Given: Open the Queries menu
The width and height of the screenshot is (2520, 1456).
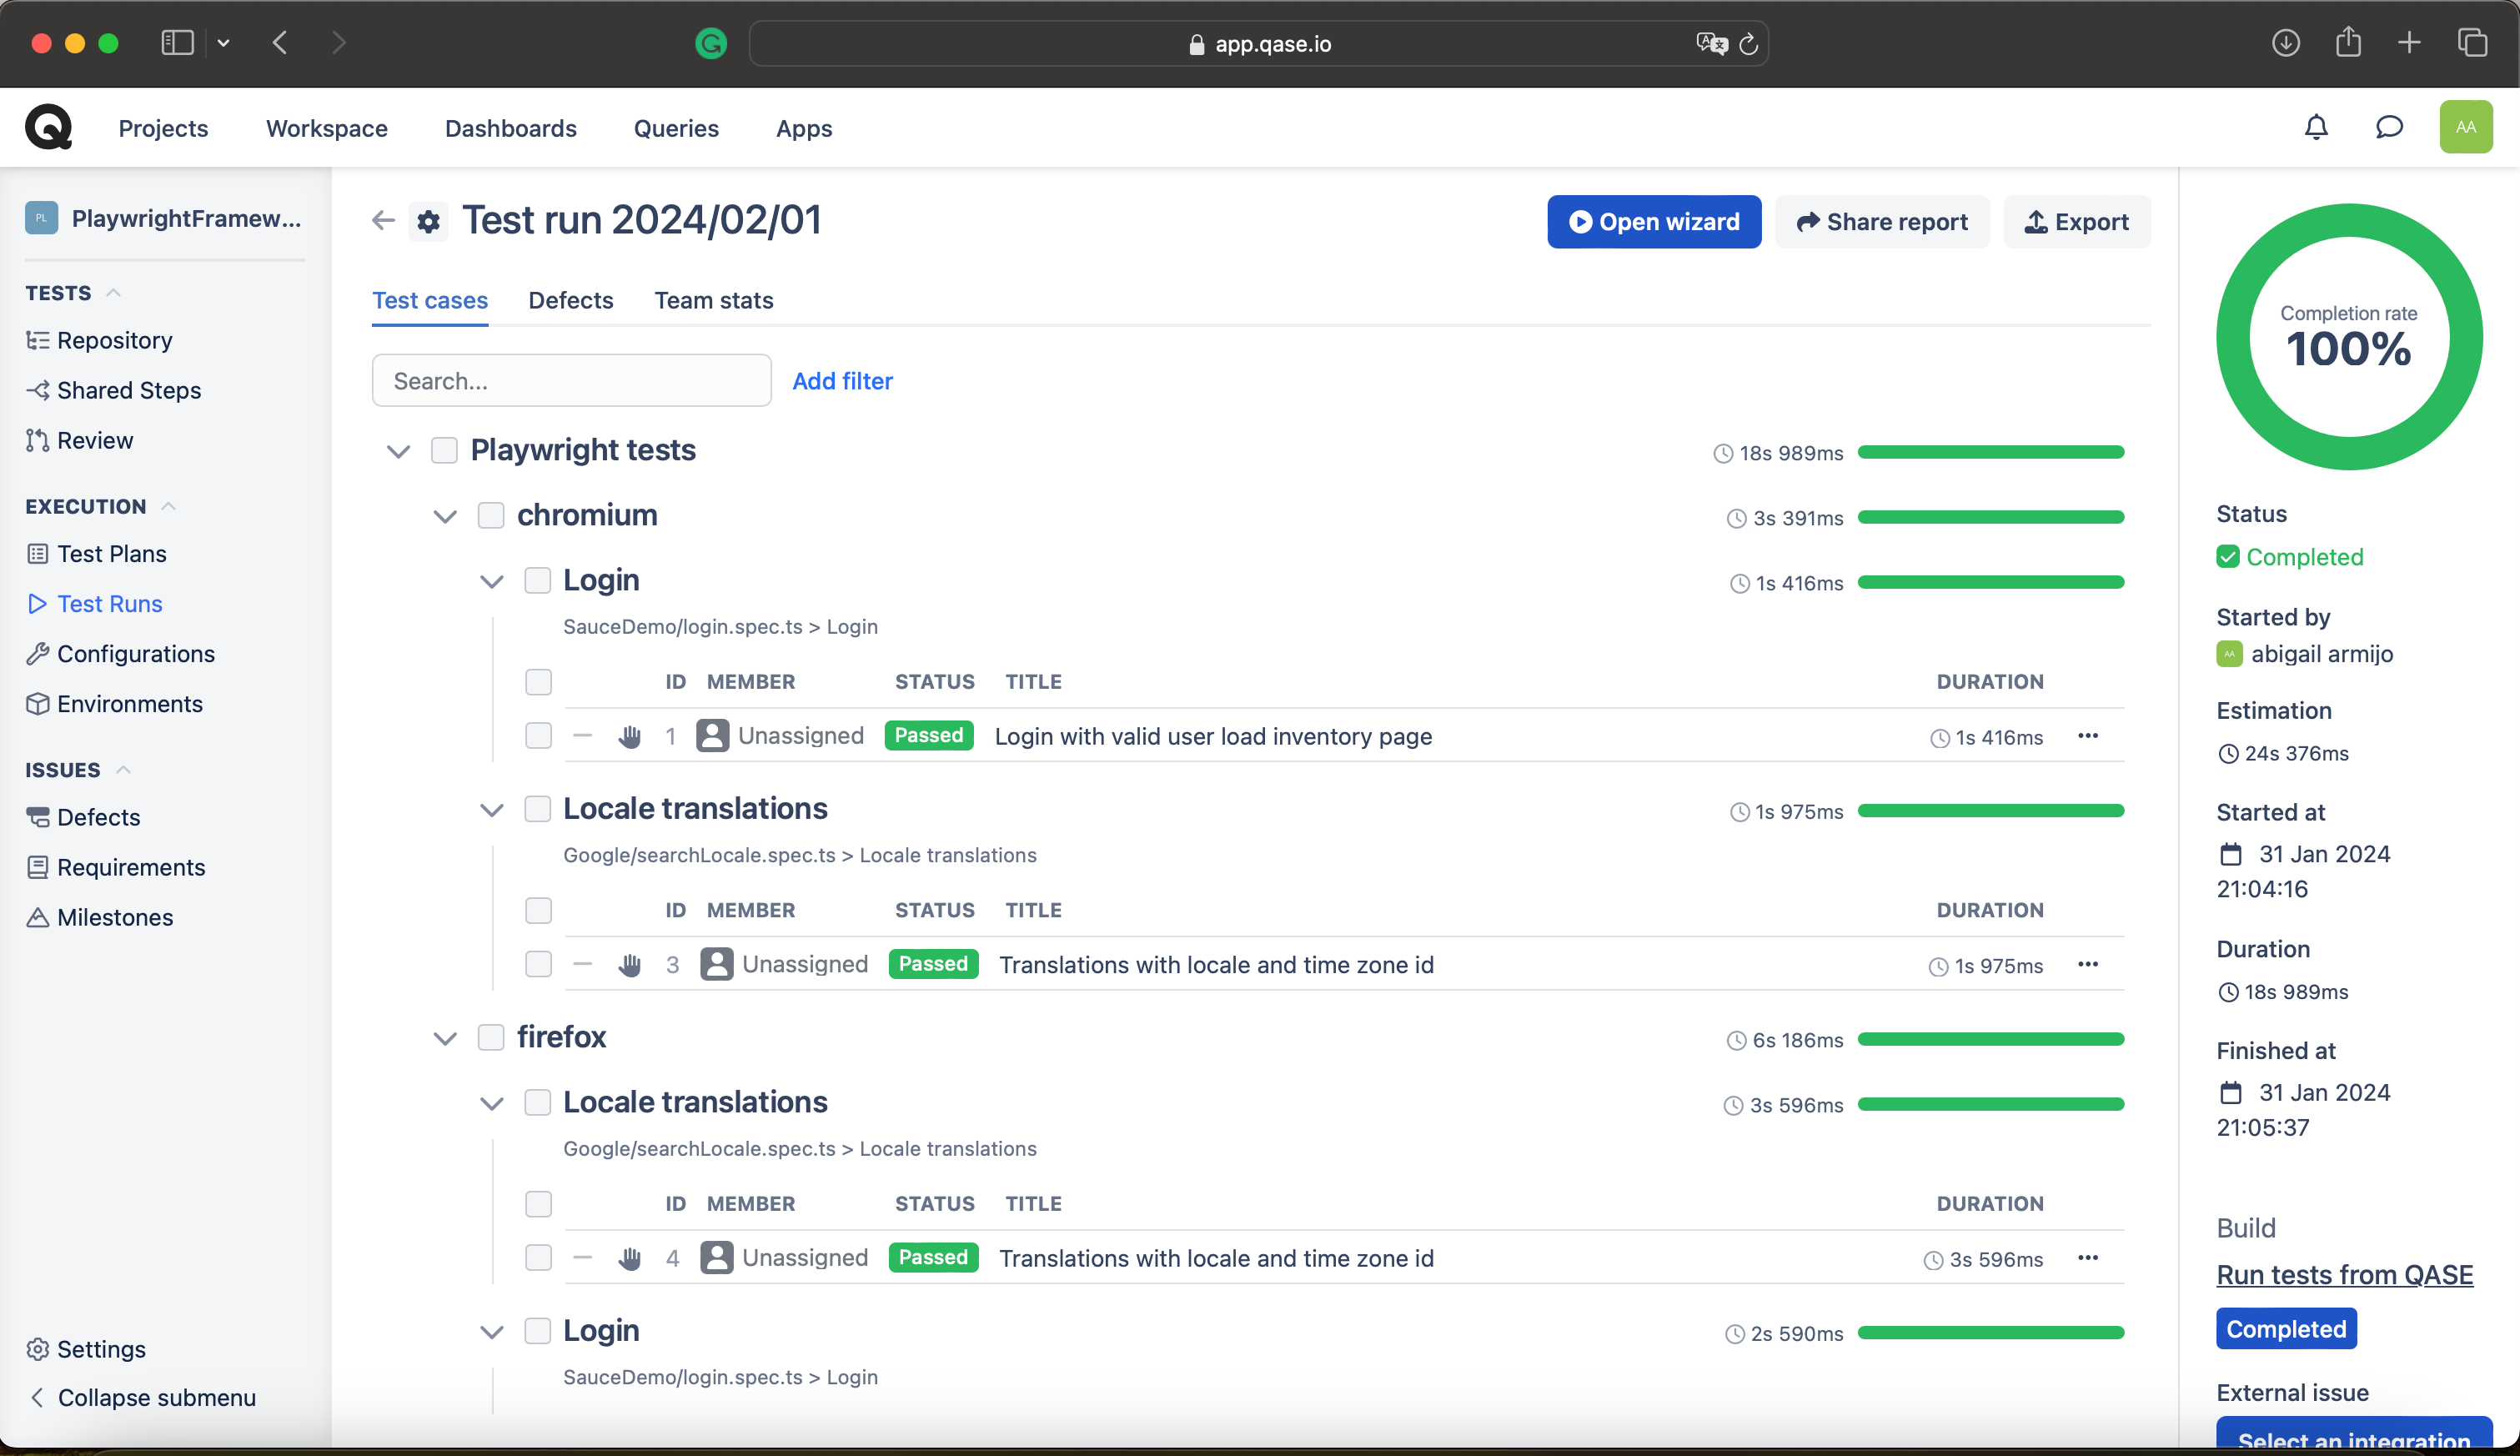Looking at the screenshot, I should point(676,128).
